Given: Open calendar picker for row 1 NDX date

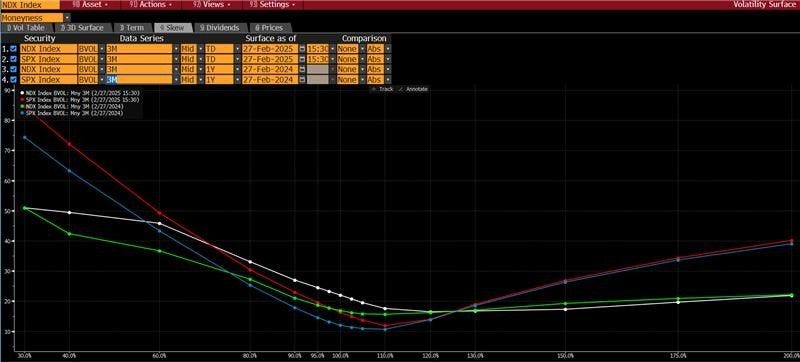Looking at the screenshot, I should 302,49.
